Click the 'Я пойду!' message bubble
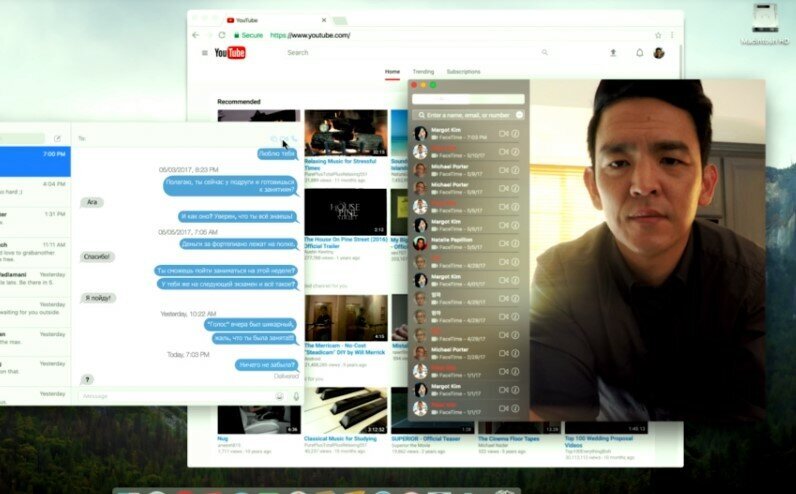Screen dimensions: 796x494 click(98, 298)
